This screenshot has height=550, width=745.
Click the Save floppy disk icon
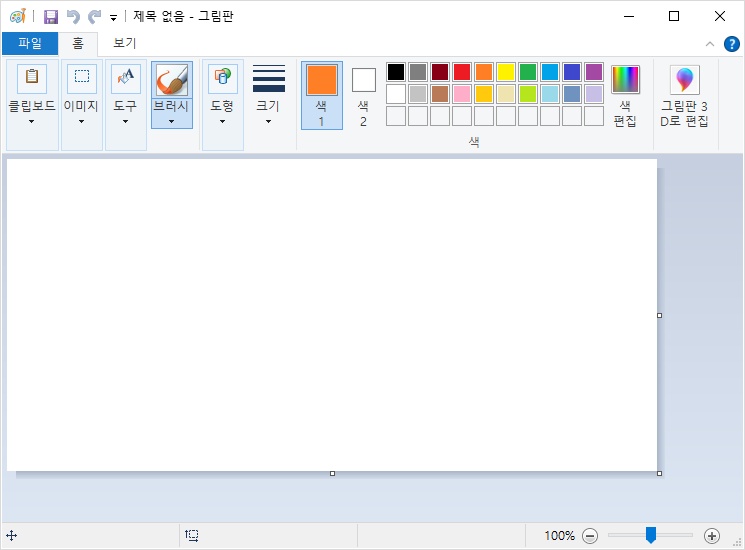[51, 17]
